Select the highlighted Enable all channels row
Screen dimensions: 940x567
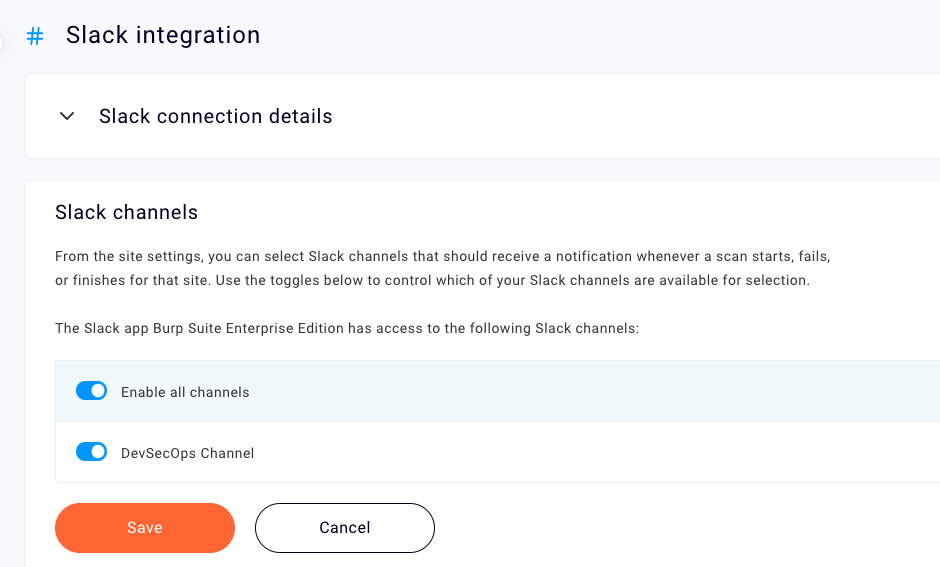pyautogui.click(x=600, y=391)
